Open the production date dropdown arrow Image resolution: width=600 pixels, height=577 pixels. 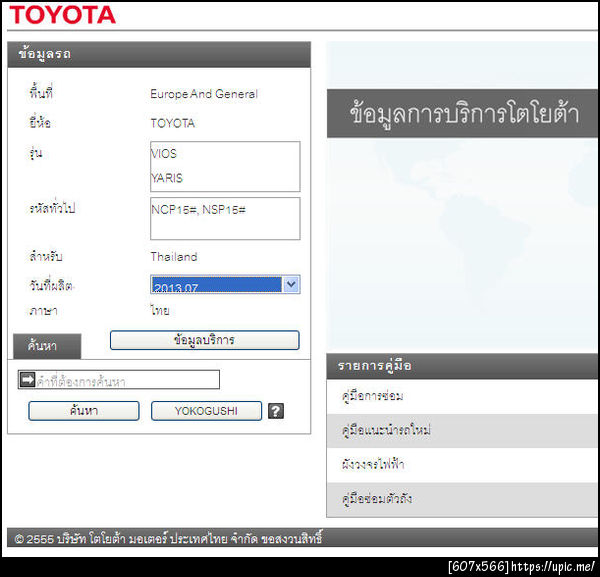tap(291, 284)
